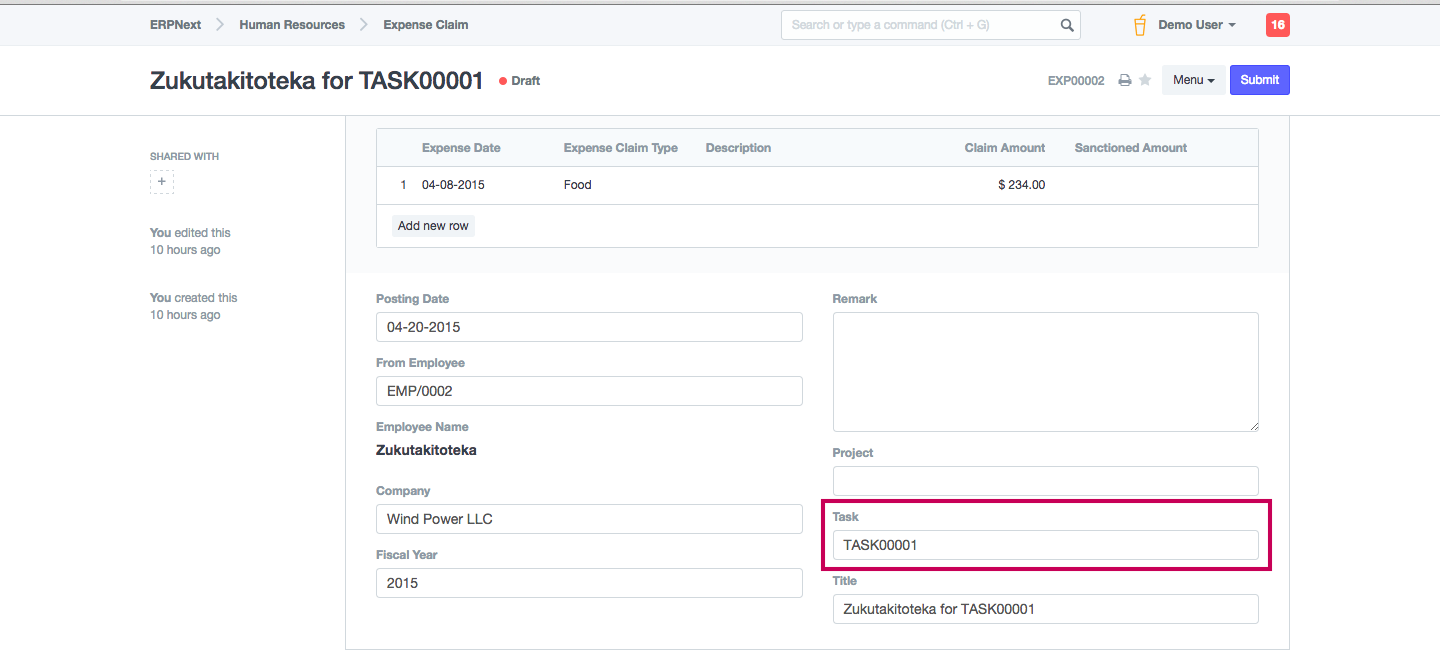Screen dimensions: 1440x658
Task: Click the empty Project field
Action: (1044, 481)
